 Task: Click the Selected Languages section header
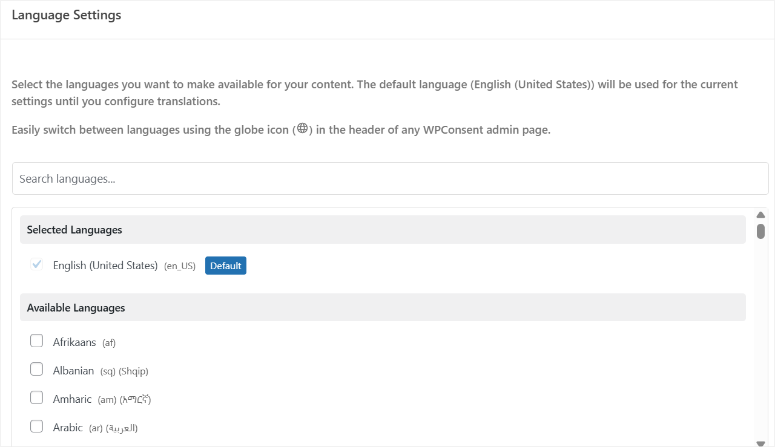pyautogui.click(x=383, y=229)
